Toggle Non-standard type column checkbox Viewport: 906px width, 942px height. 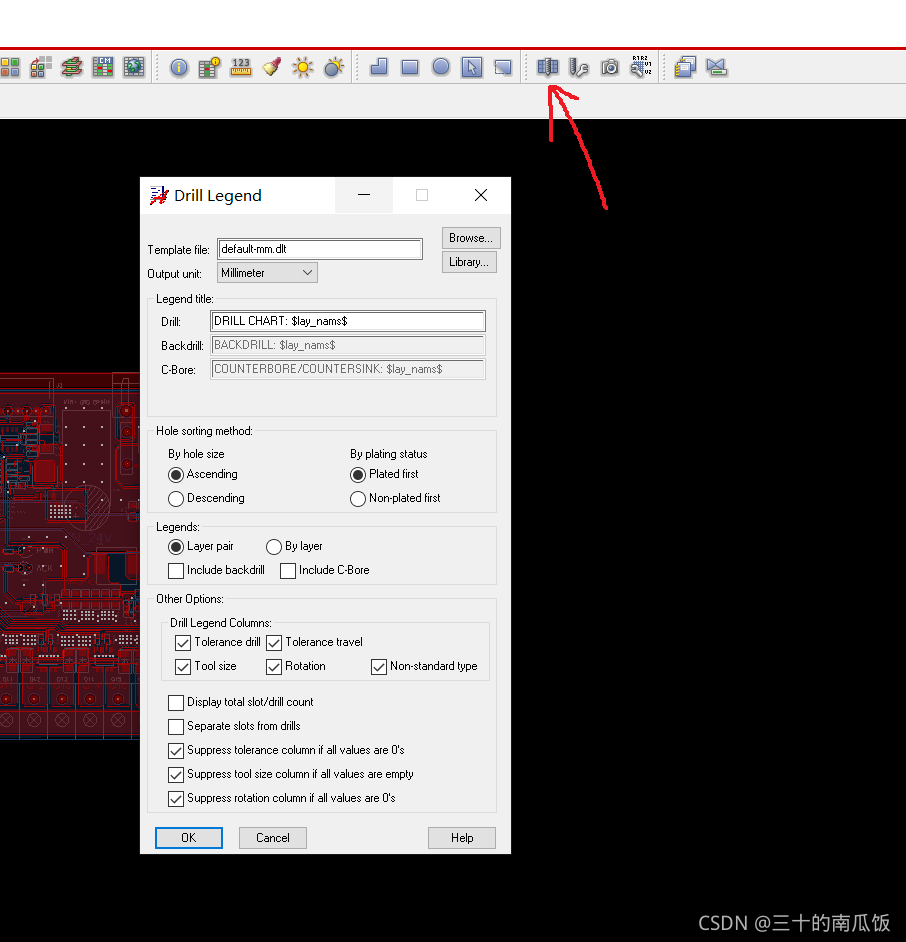379,667
